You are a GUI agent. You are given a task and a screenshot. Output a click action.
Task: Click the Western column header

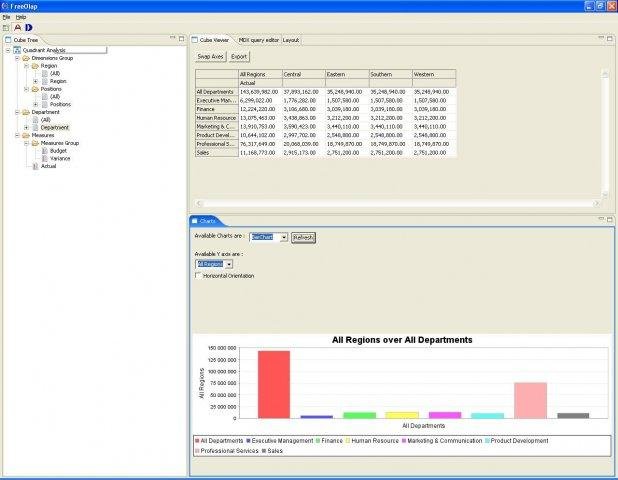[x=434, y=74]
